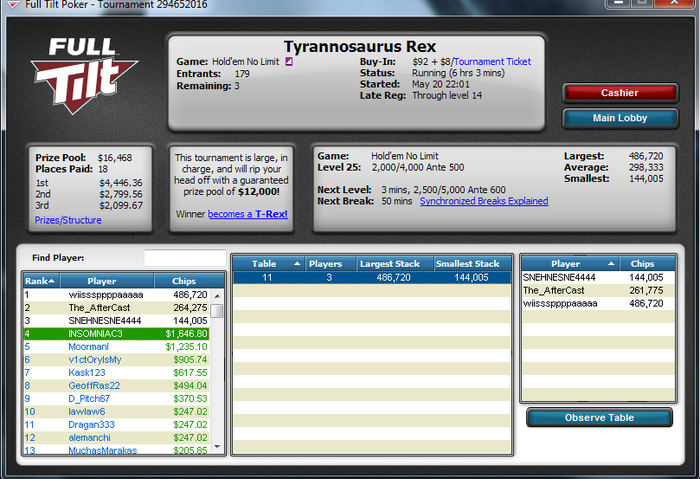Image resolution: width=700 pixels, height=479 pixels.
Task: Select SNEHNESNE4444 in table player list
Action: tap(598, 277)
